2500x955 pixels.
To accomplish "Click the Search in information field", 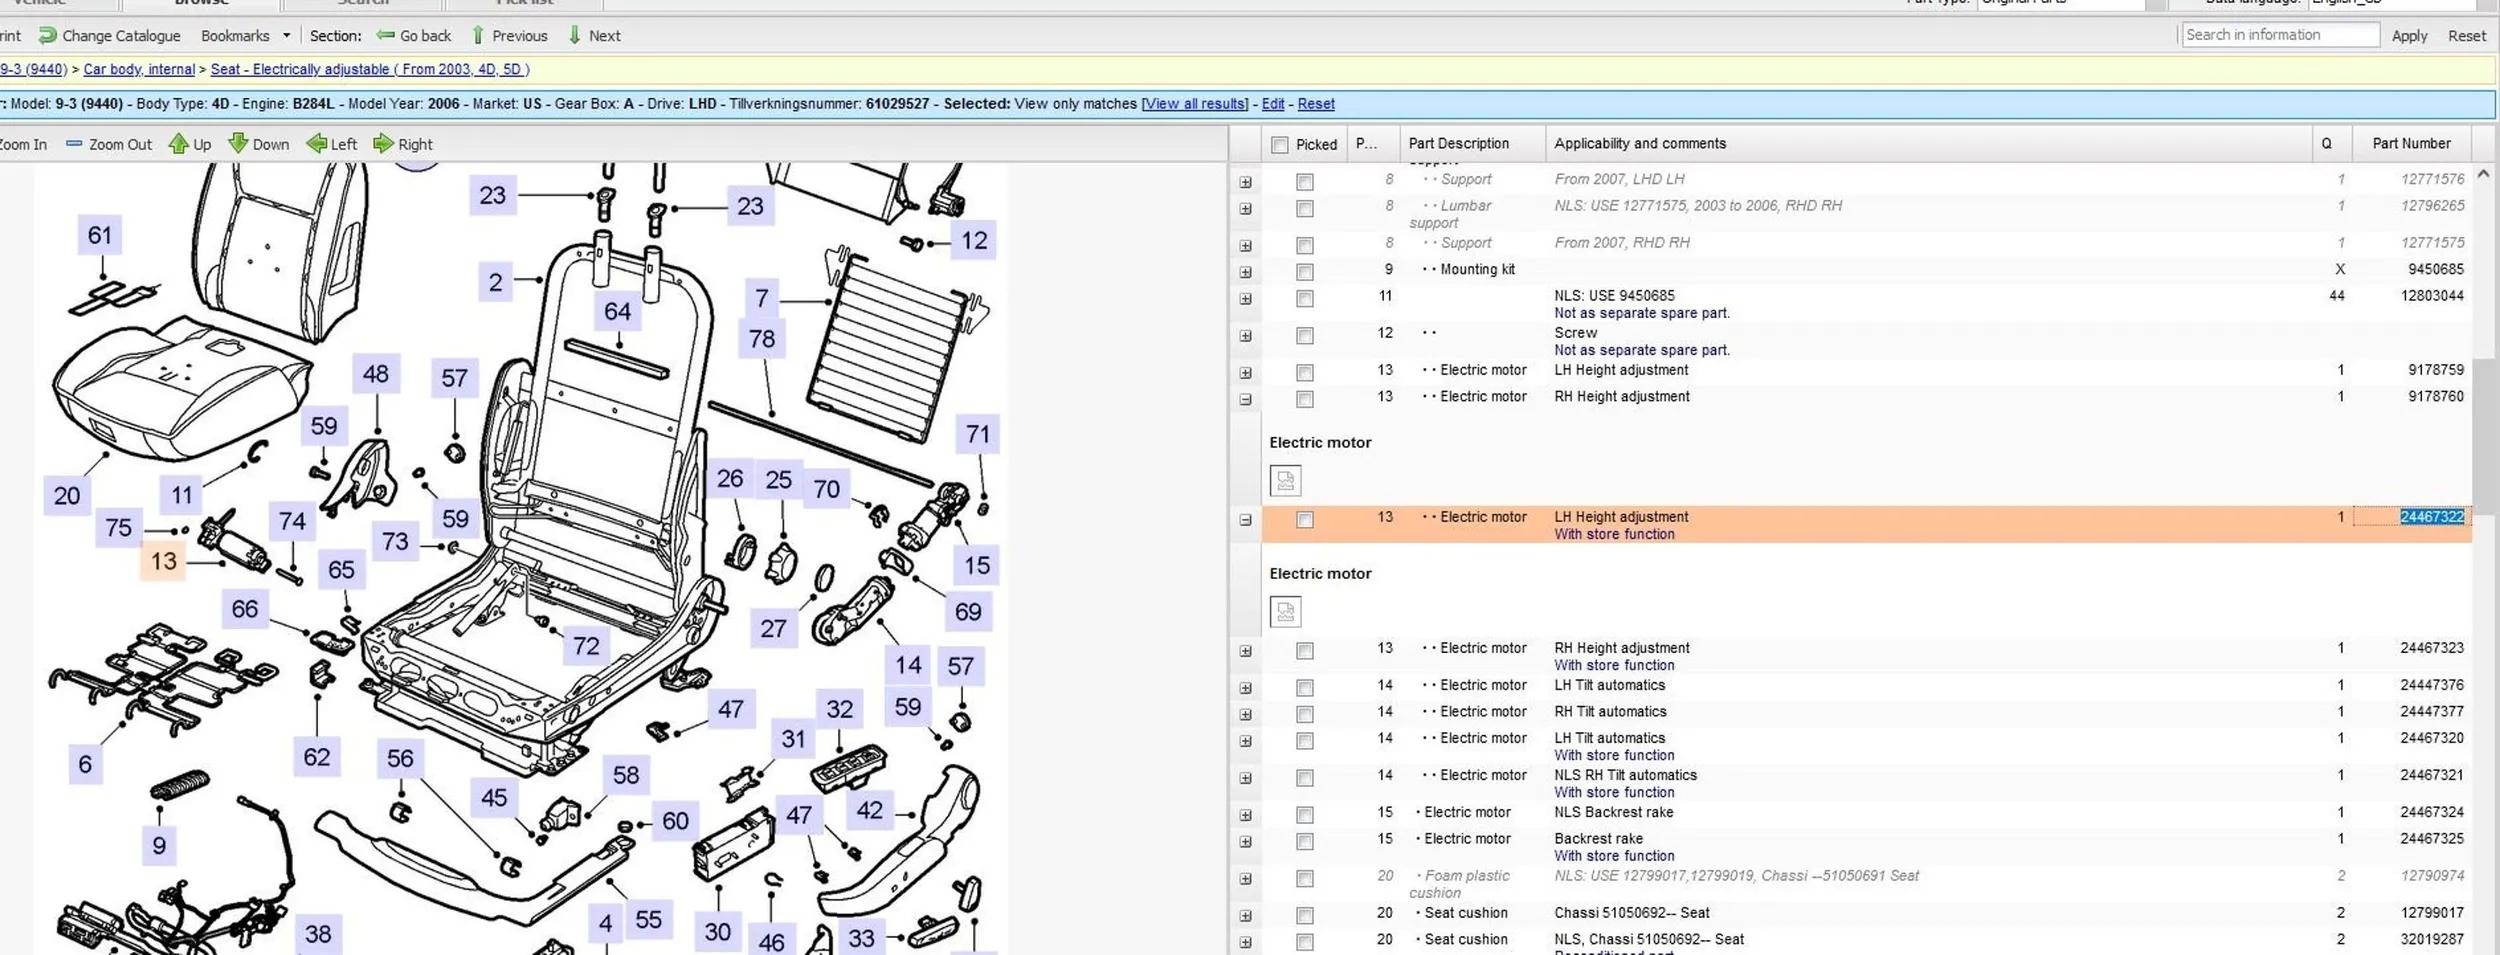I will (x=2279, y=35).
